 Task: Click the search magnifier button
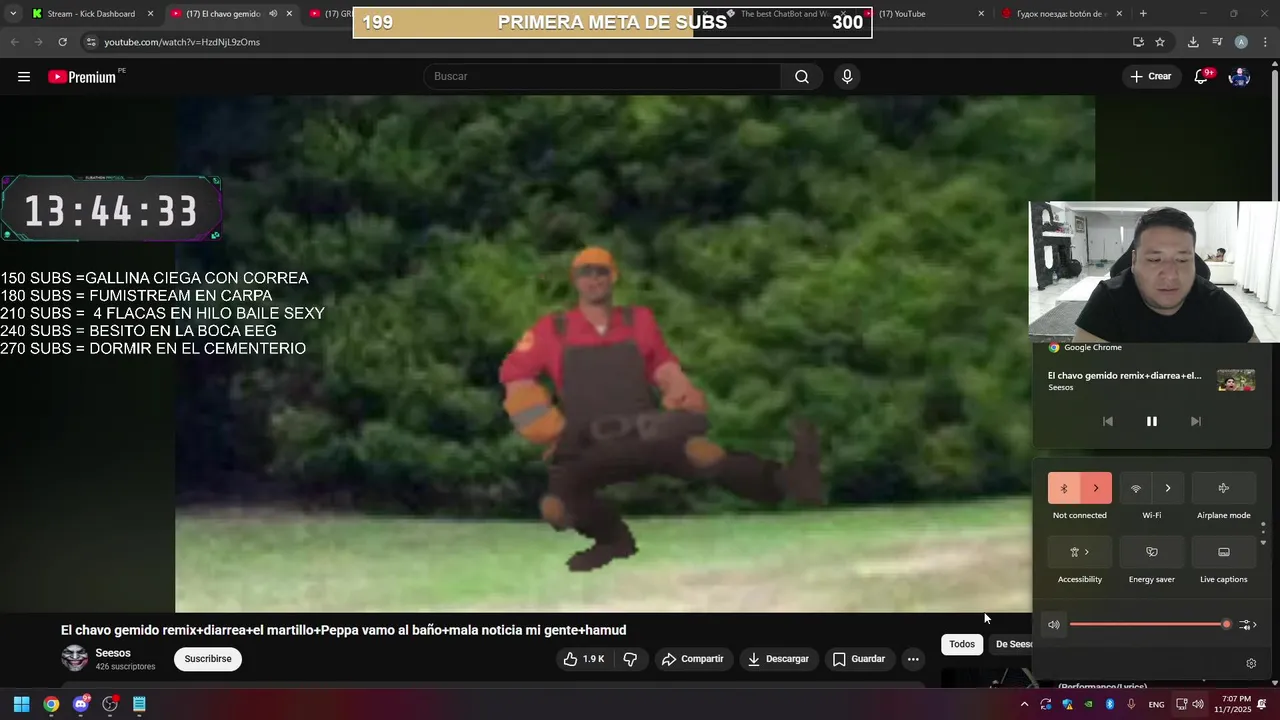pos(802,77)
